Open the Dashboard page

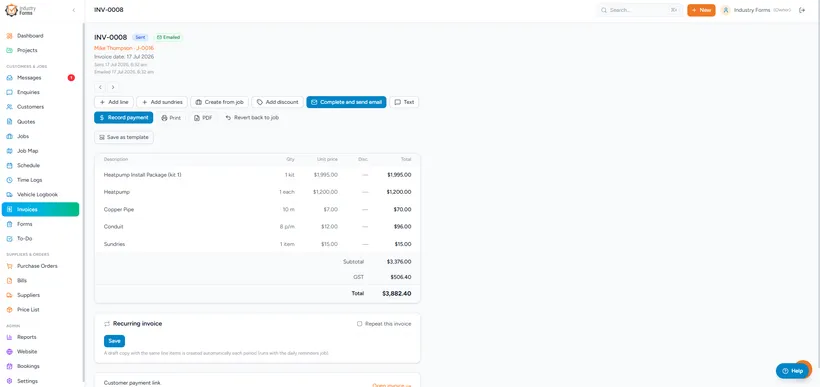coord(30,36)
